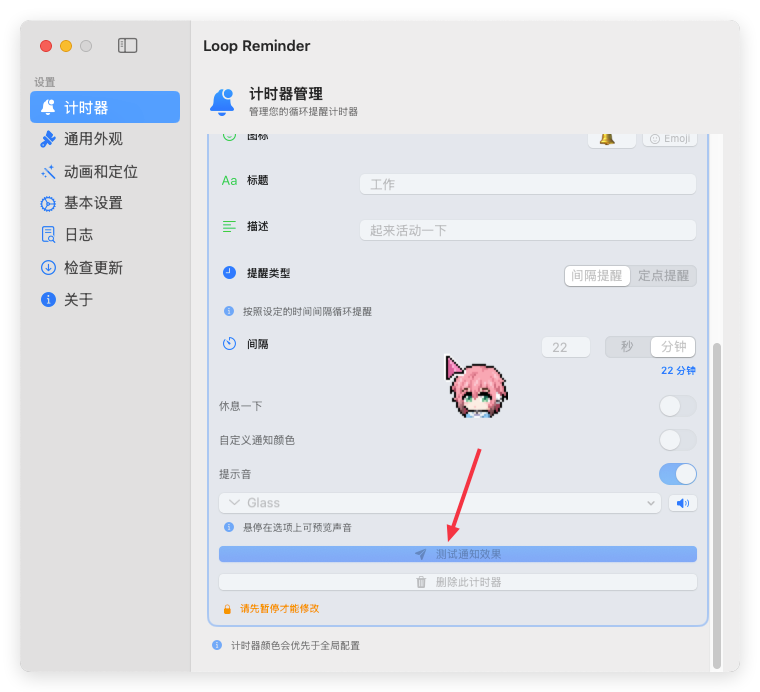Click the info icon beside 关于
Image resolution: width=760 pixels, height=692 pixels.
point(48,299)
